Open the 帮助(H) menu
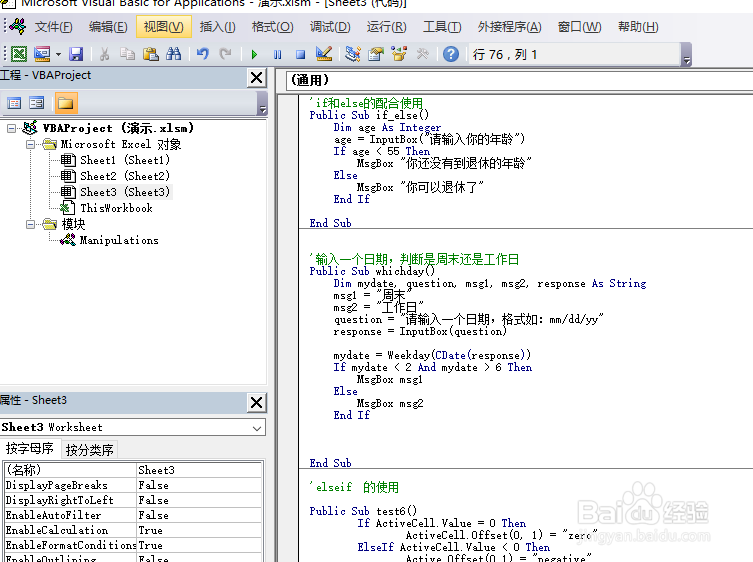Screen dimensions: 753x562 click(638, 27)
